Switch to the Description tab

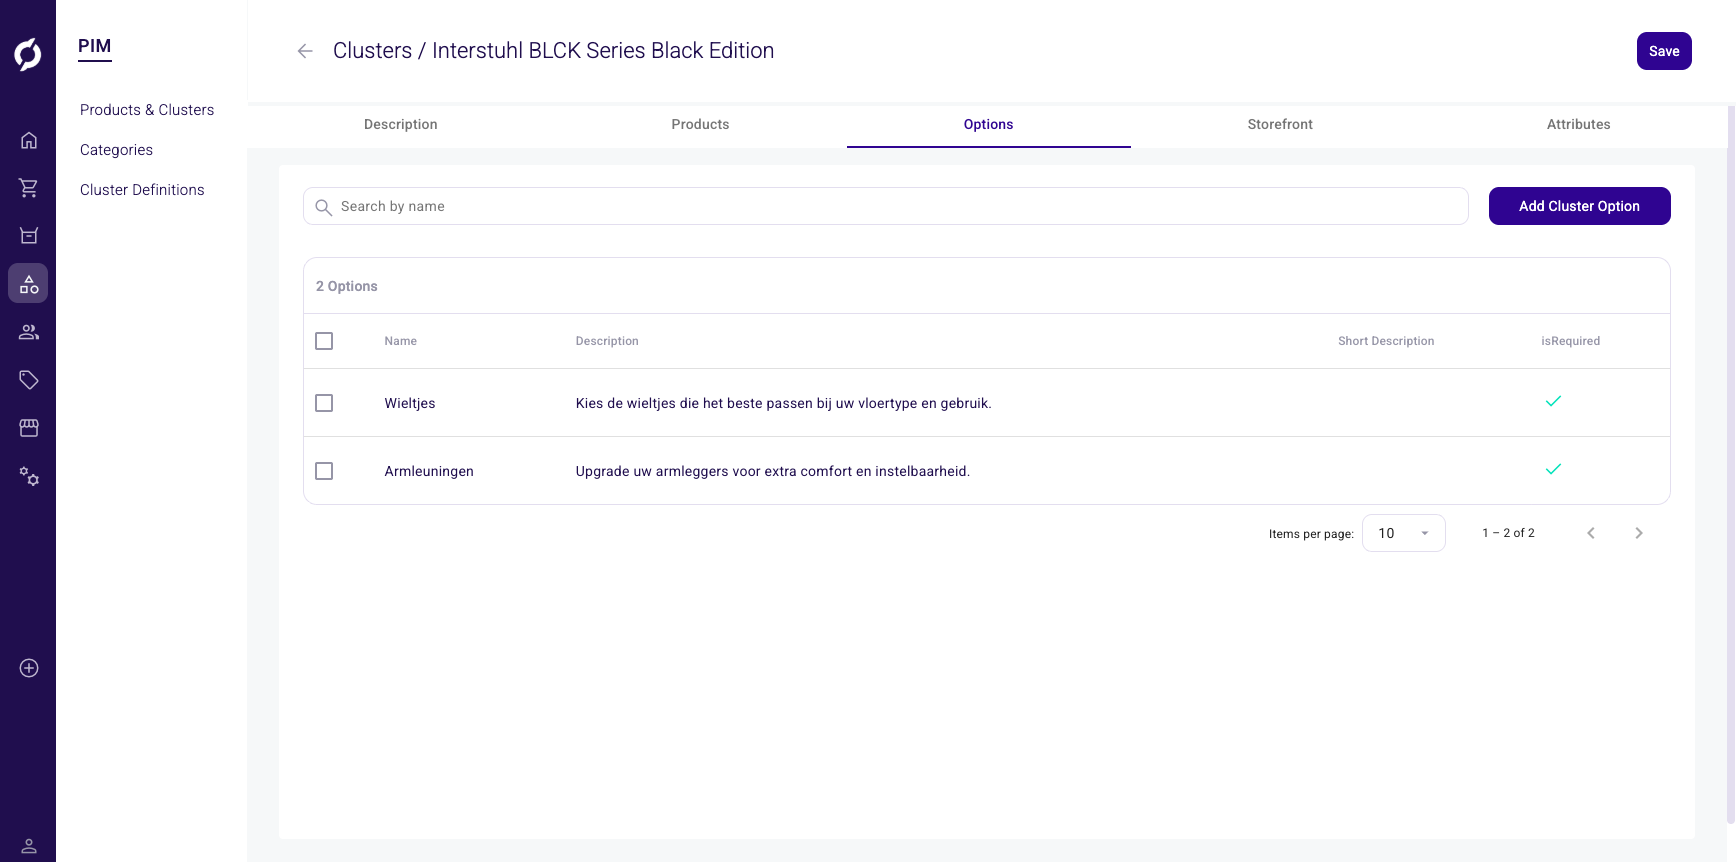[400, 125]
